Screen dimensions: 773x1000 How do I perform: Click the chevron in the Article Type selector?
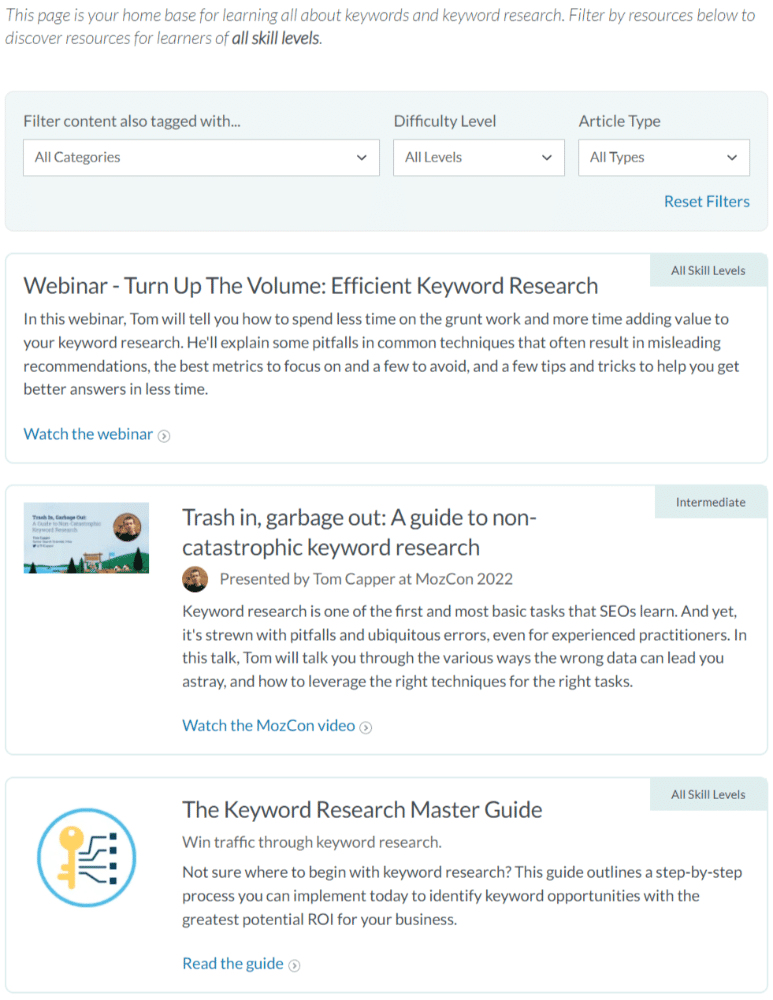tap(731, 157)
